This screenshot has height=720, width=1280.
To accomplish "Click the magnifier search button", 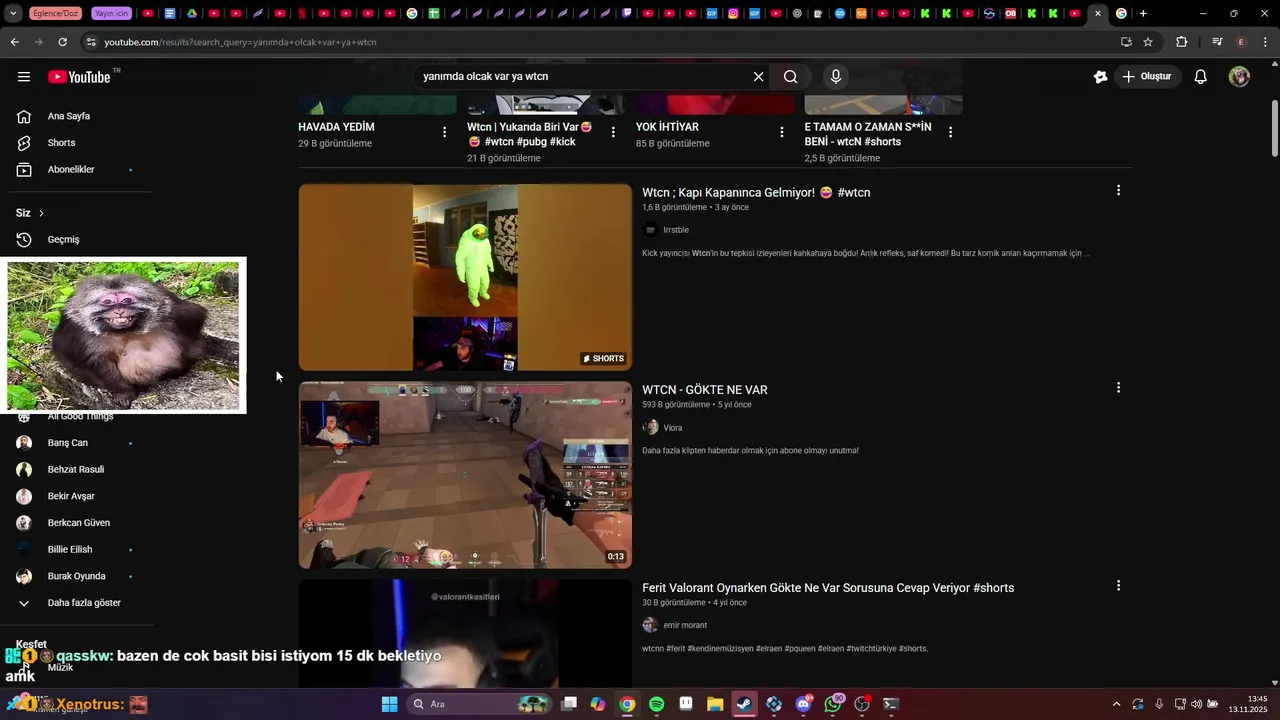I will pos(790,77).
